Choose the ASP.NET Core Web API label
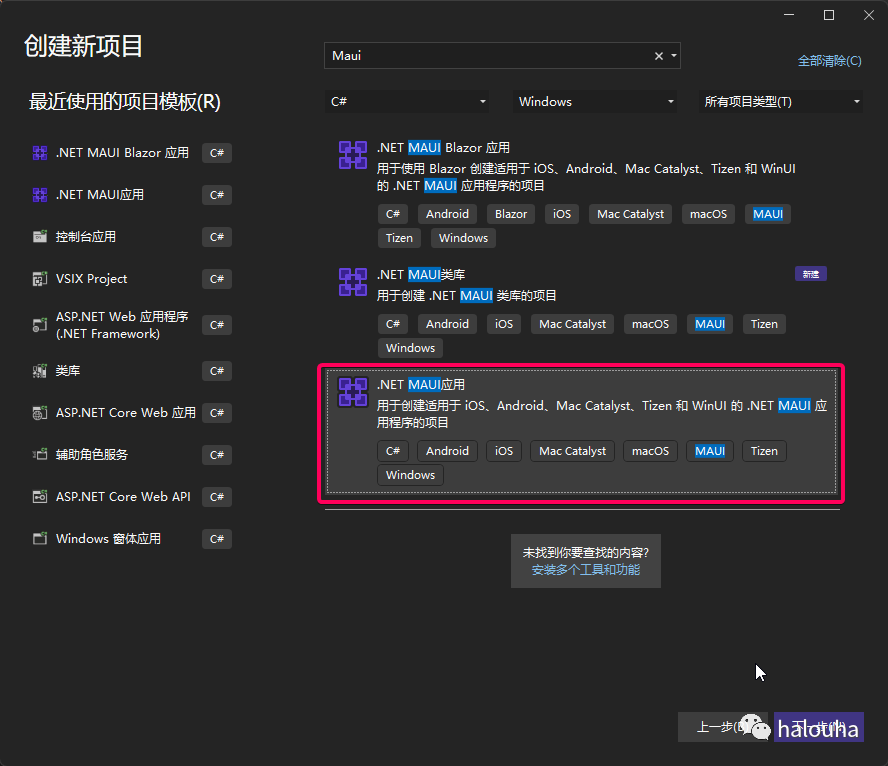Viewport: 888px width, 766px height. 123,497
